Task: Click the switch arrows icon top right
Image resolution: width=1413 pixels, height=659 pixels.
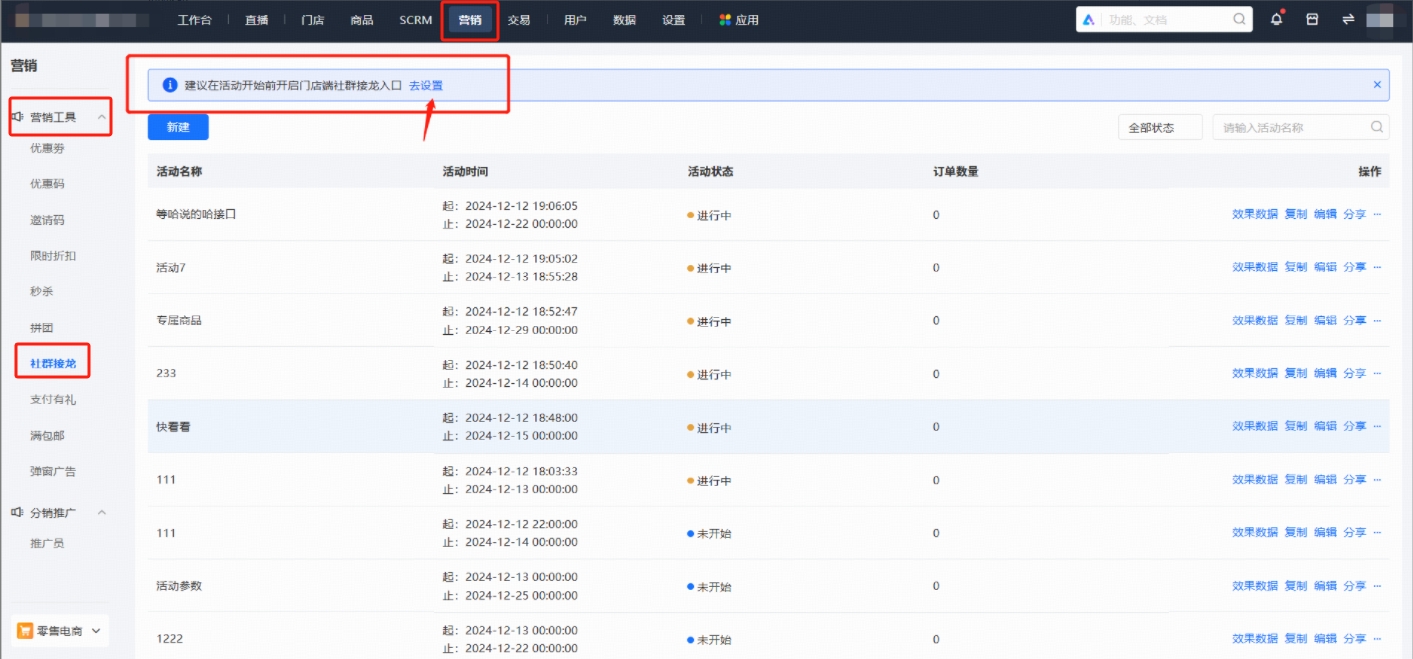Action: click(x=1346, y=18)
